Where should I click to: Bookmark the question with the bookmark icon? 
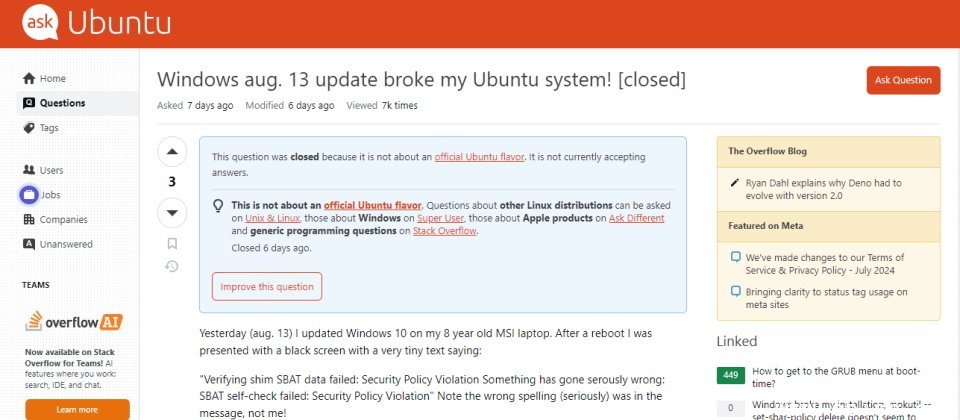point(172,244)
